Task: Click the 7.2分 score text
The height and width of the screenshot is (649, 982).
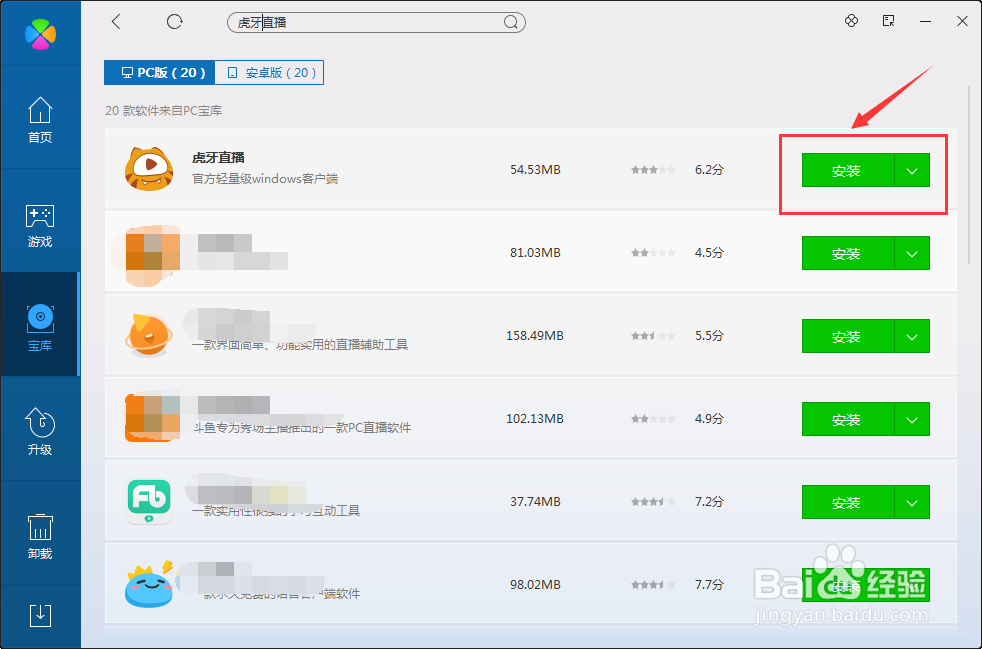Action: (709, 502)
